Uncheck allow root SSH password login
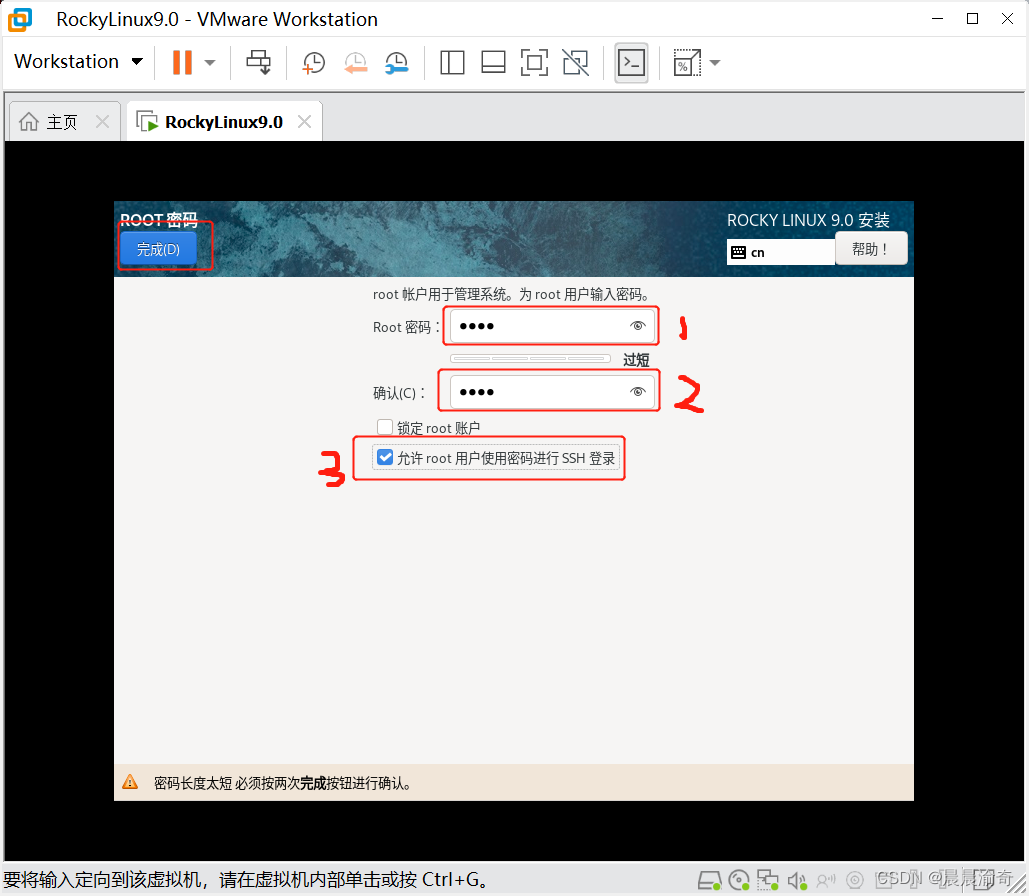 click(385, 458)
